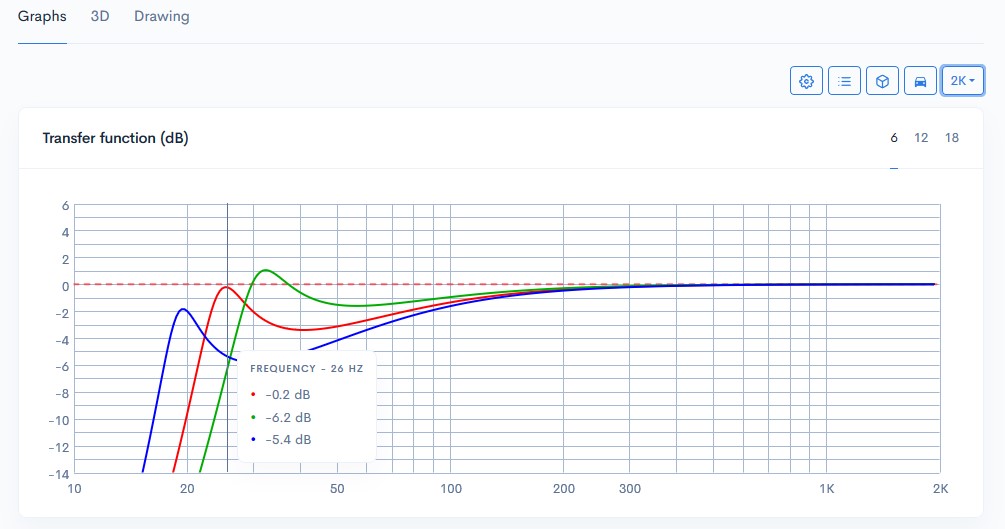Select the cube enclosure icon
This screenshot has width=1005, height=529.
click(x=882, y=81)
